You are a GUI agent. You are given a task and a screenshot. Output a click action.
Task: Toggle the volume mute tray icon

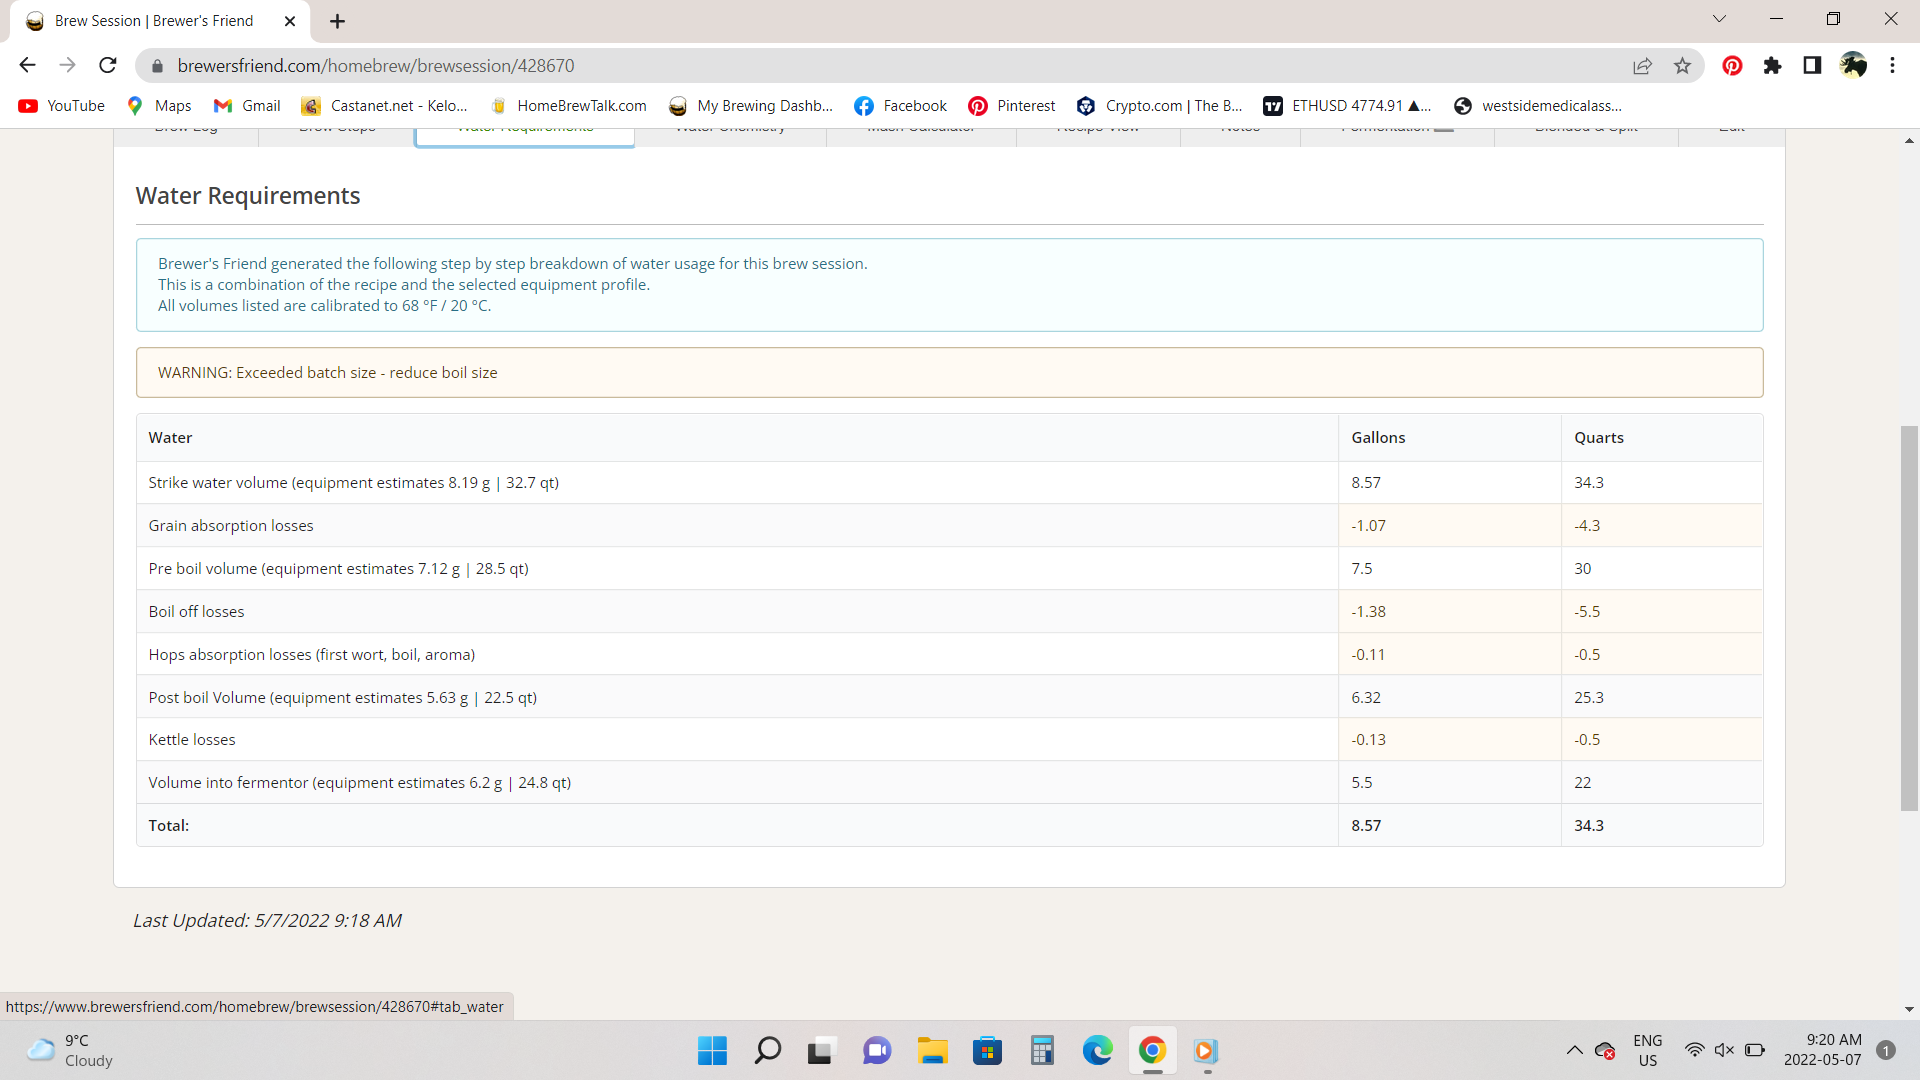point(1724,1050)
